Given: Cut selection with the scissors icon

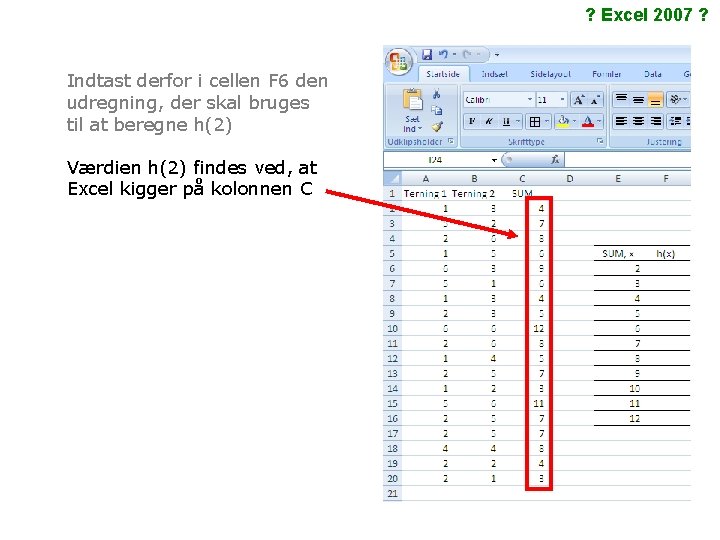Looking at the screenshot, I should pos(436,94).
